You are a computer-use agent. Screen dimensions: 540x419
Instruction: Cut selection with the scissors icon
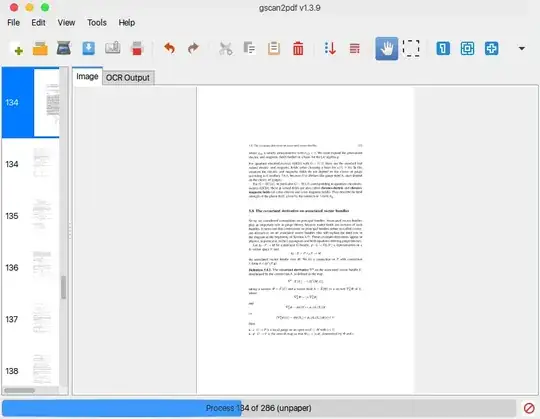coord(226,49)
